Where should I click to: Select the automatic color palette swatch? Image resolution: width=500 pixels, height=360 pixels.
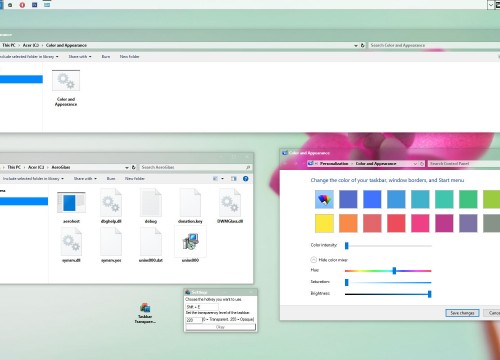click(324, 199)
